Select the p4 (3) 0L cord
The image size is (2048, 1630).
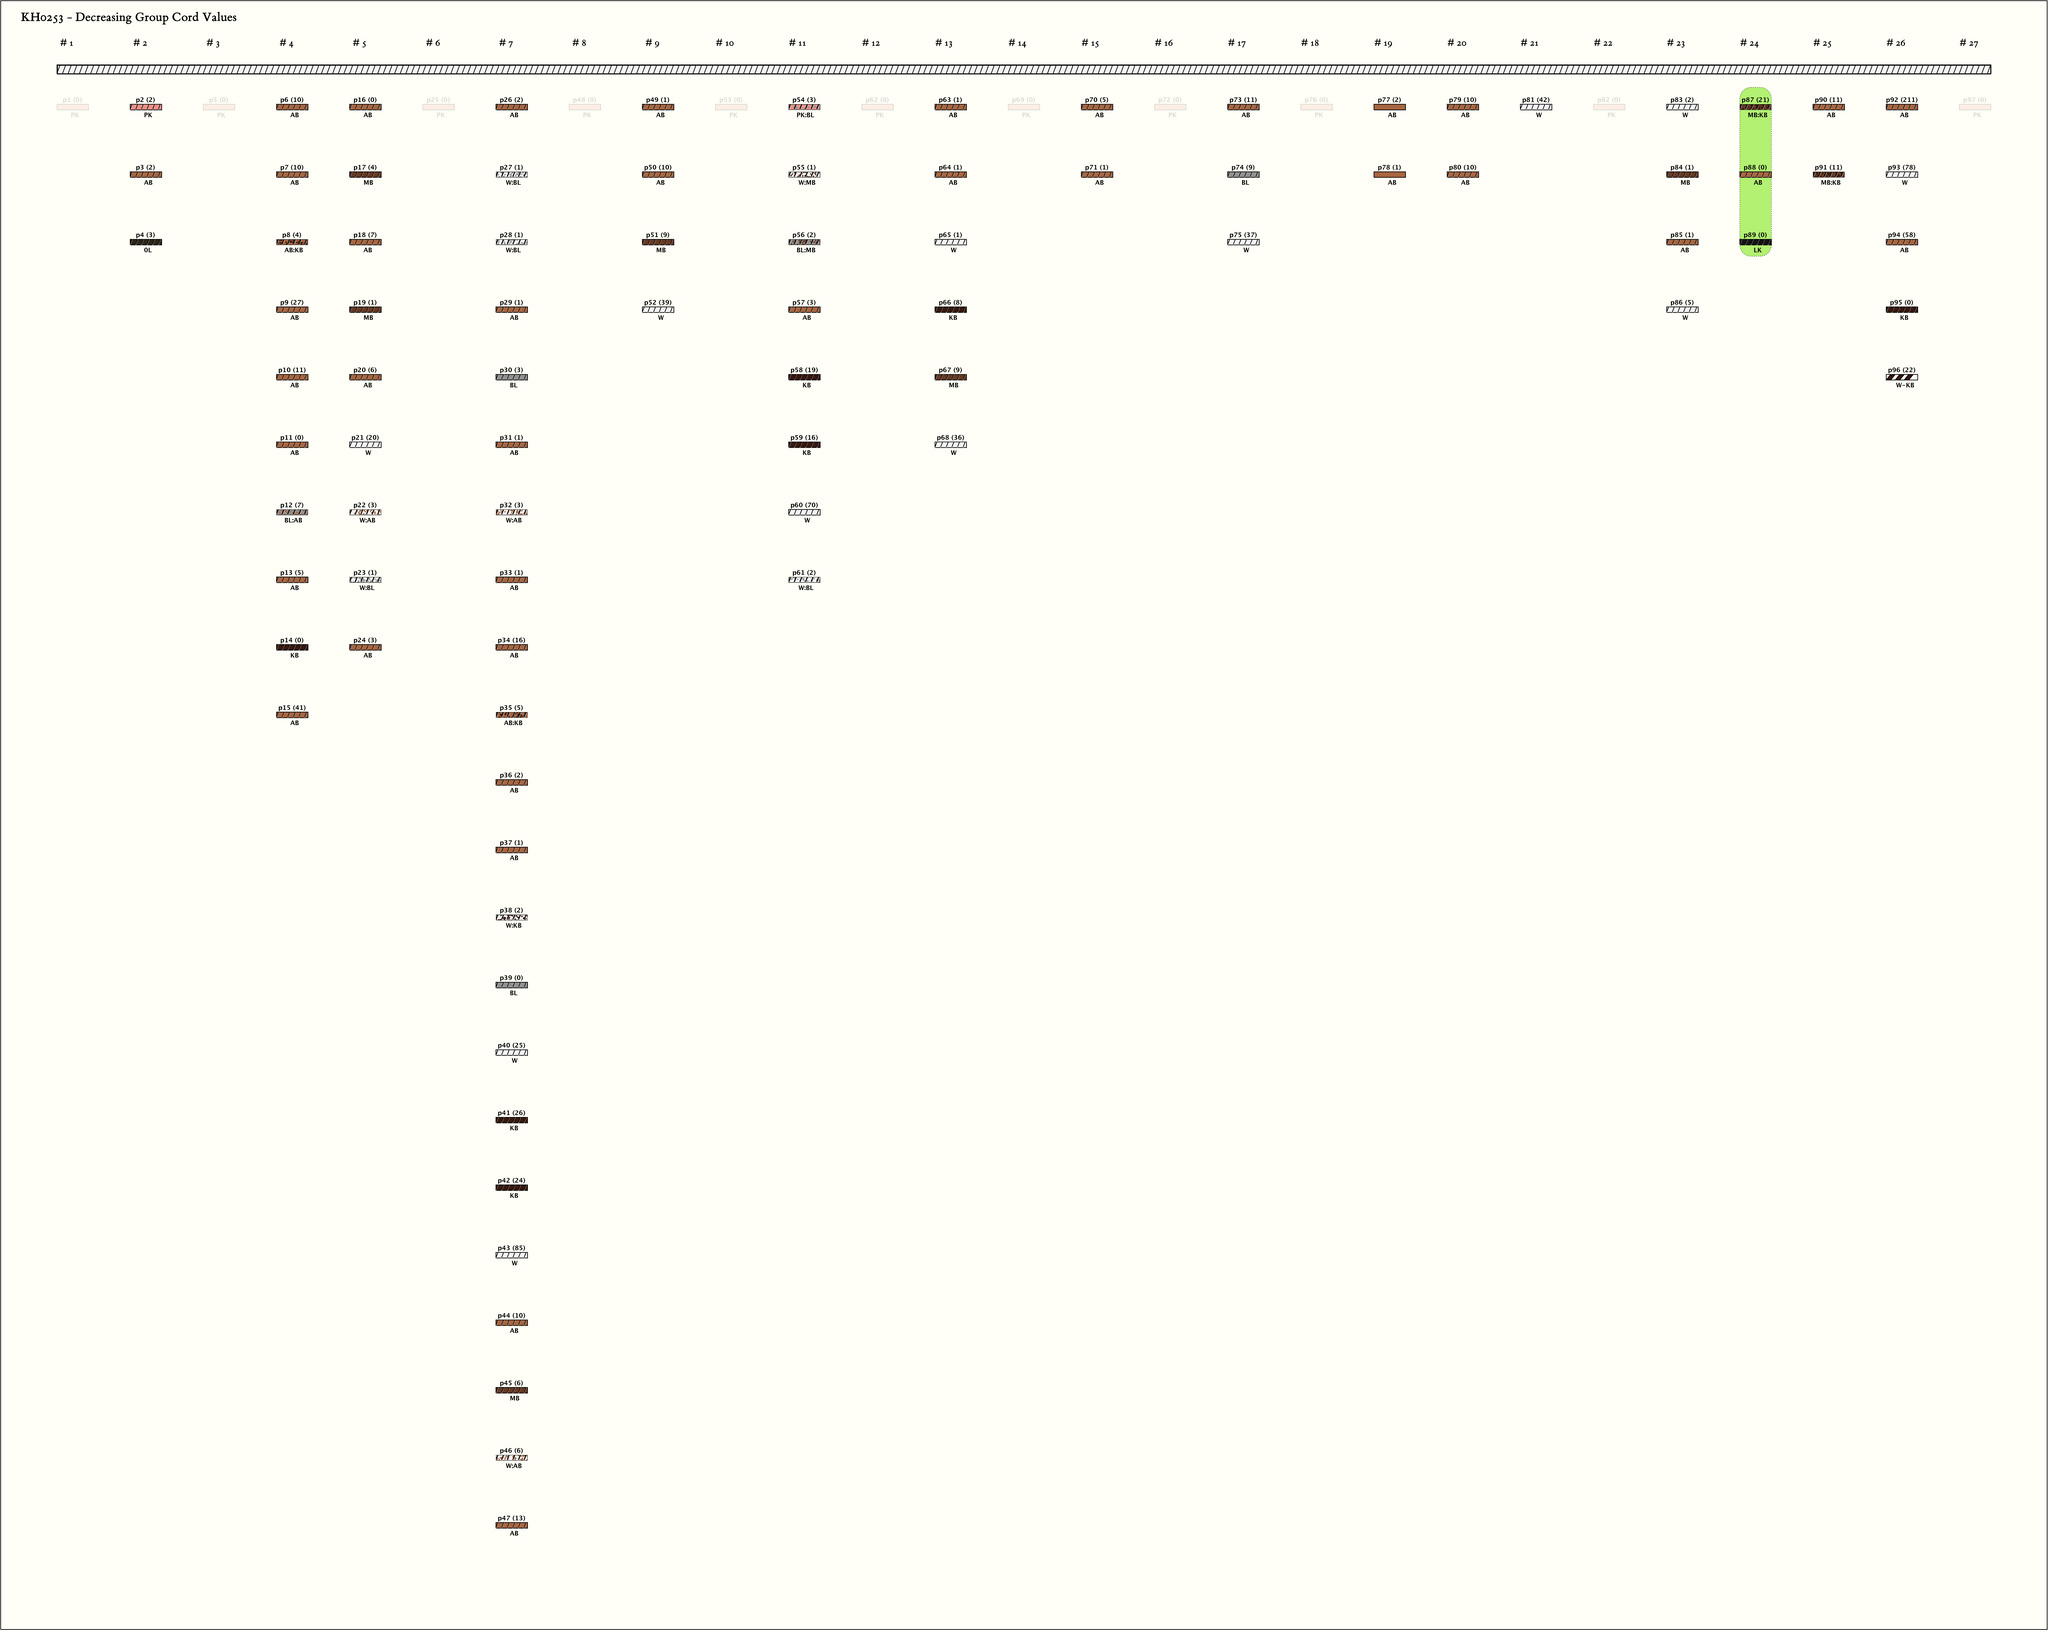(146, 242)
